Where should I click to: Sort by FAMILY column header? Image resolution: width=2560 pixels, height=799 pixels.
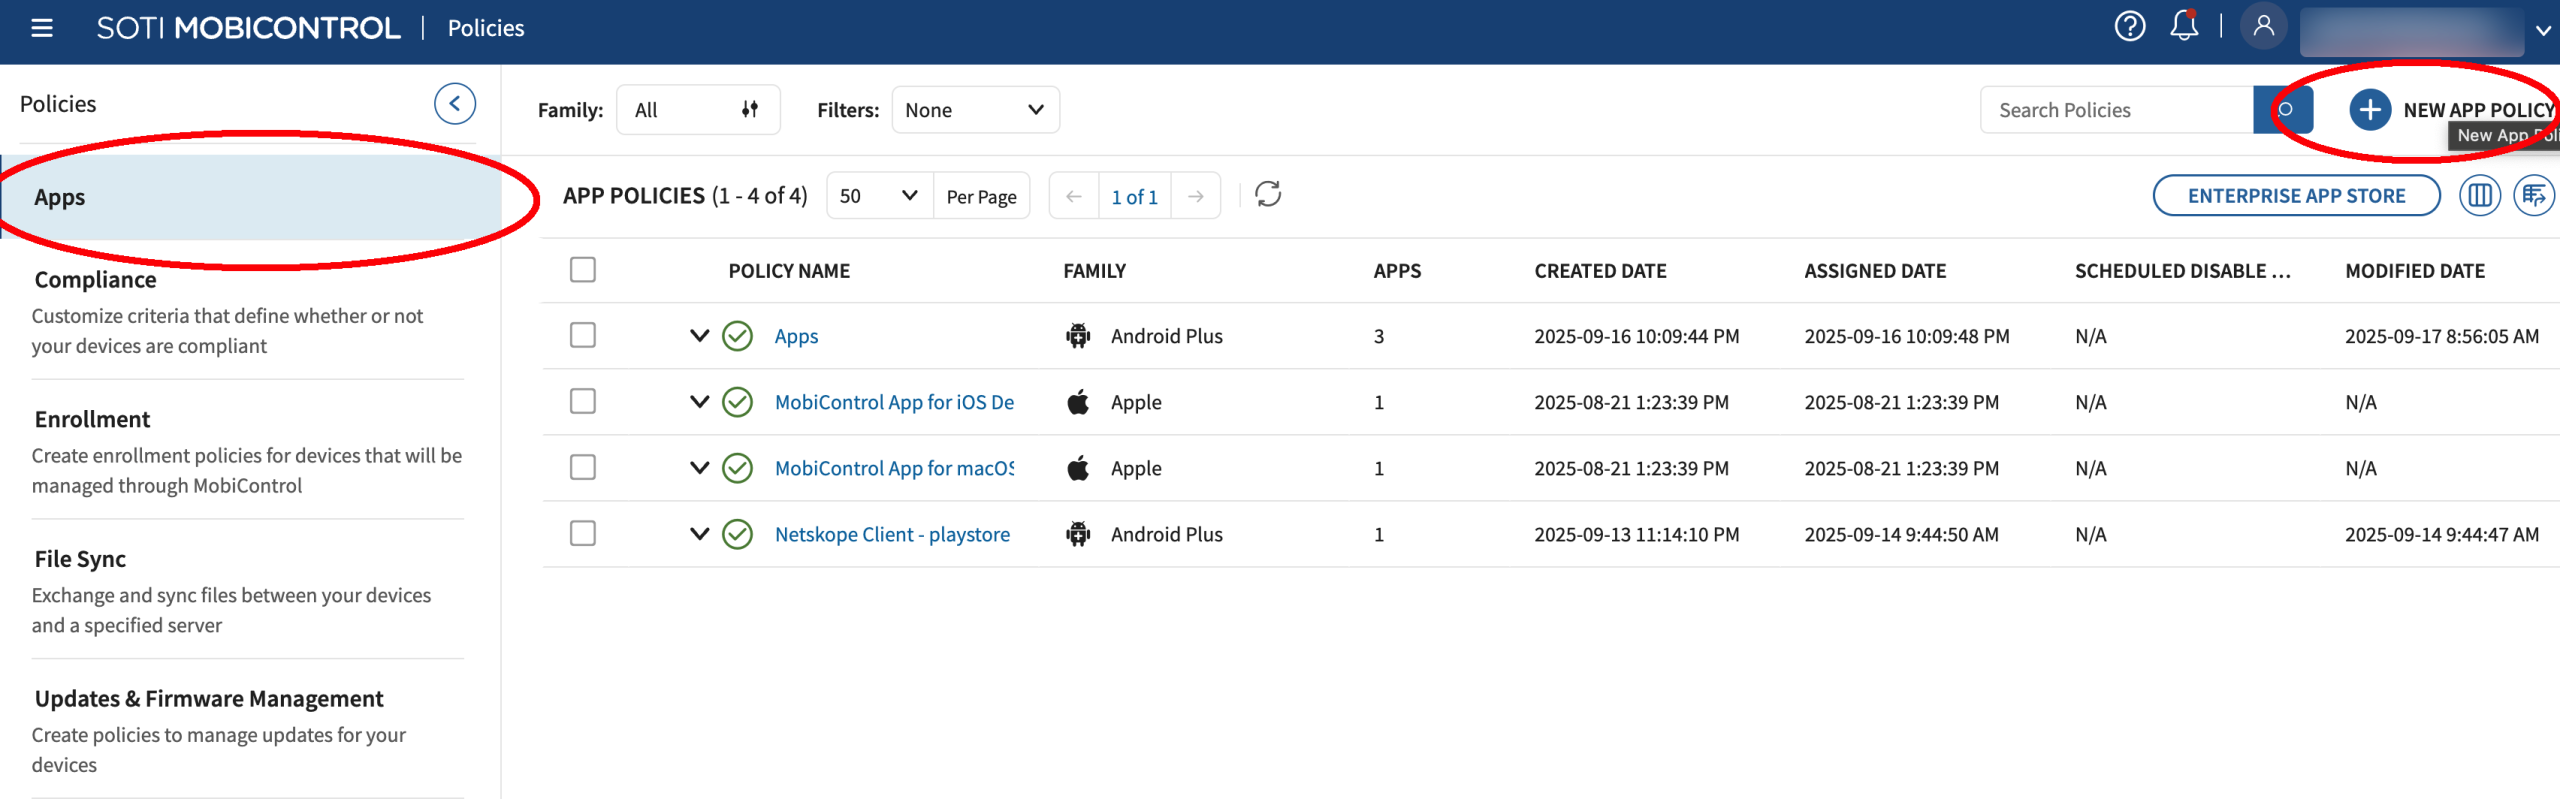(x=1094, y=271)
